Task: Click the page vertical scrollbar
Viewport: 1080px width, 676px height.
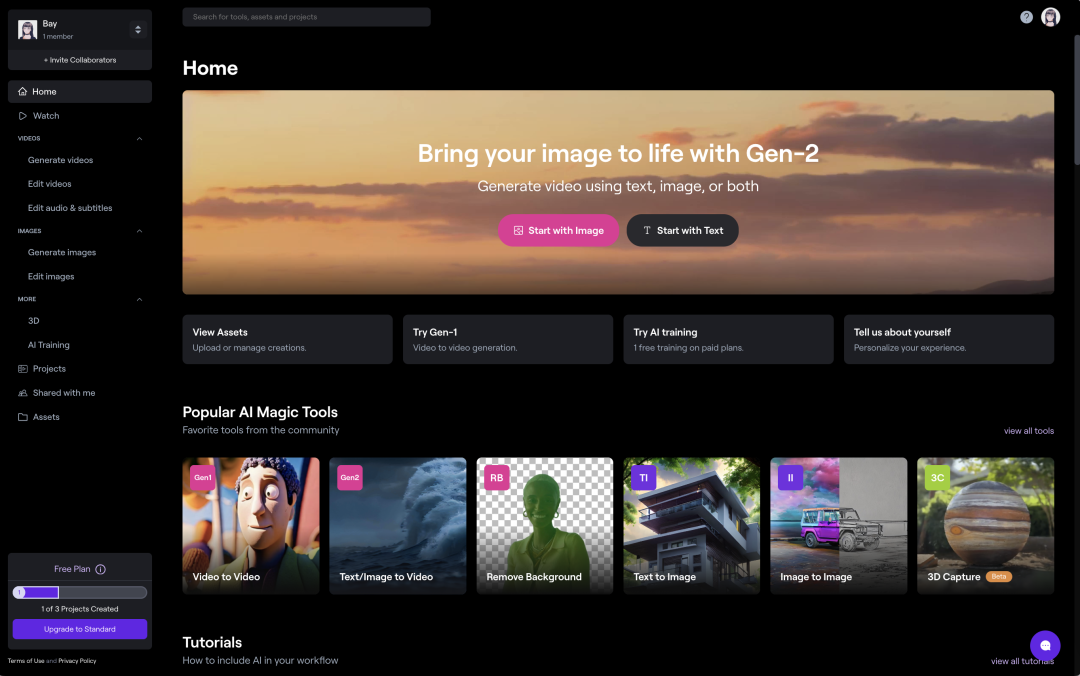Action: [x=1076, y=100]
